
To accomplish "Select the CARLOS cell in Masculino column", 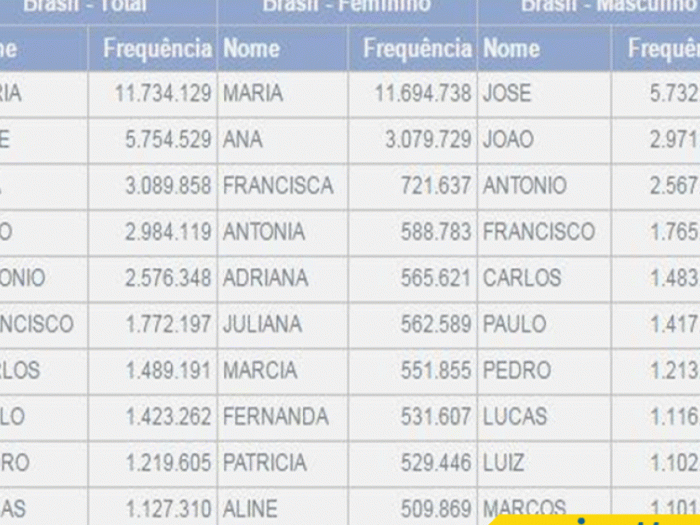I will (544, 279).
